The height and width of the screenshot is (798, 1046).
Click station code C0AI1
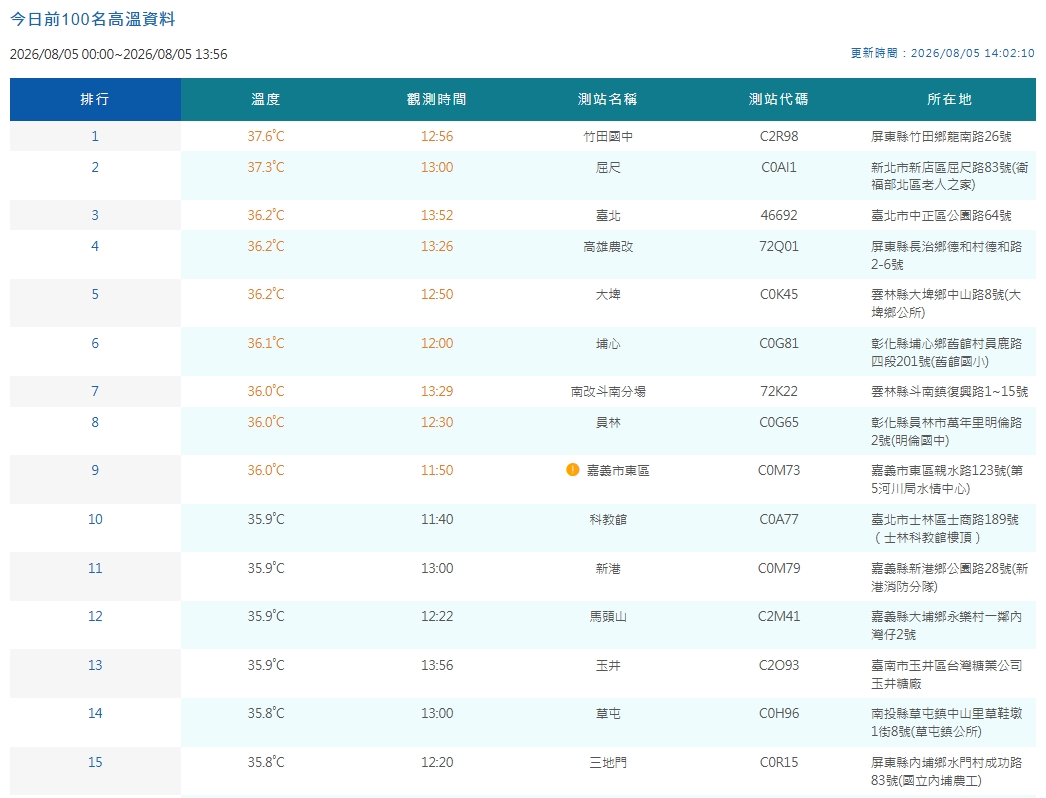[x=778, y=167]
